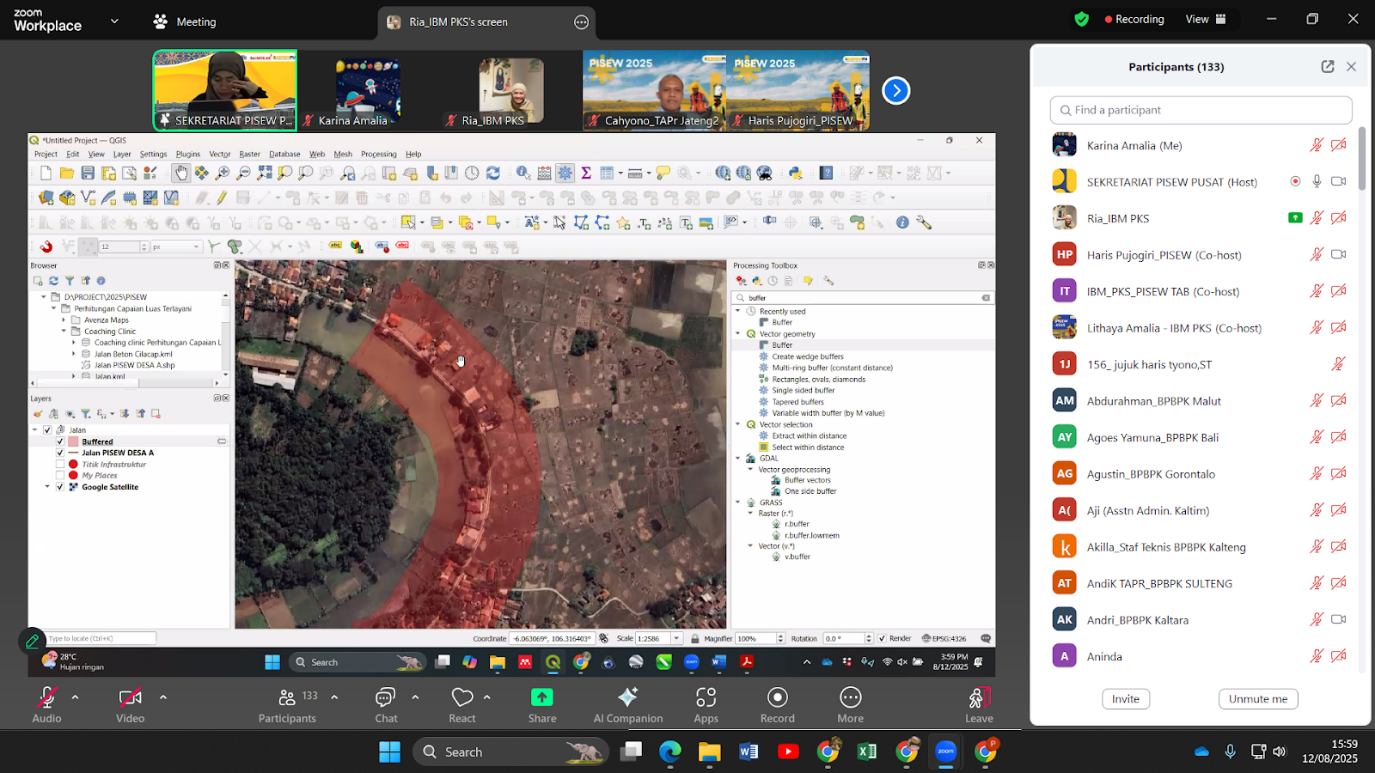1375x773 pixels.
Task: Open the Scale dropdown in QGIS status bar
Action: [678, 638]
